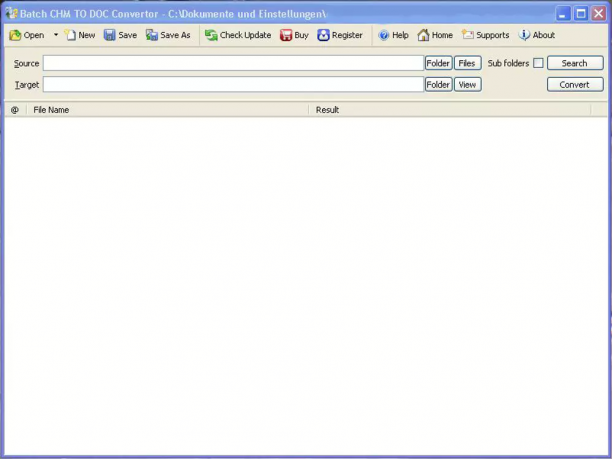Start conversion with Convert button

coord(575,84)
